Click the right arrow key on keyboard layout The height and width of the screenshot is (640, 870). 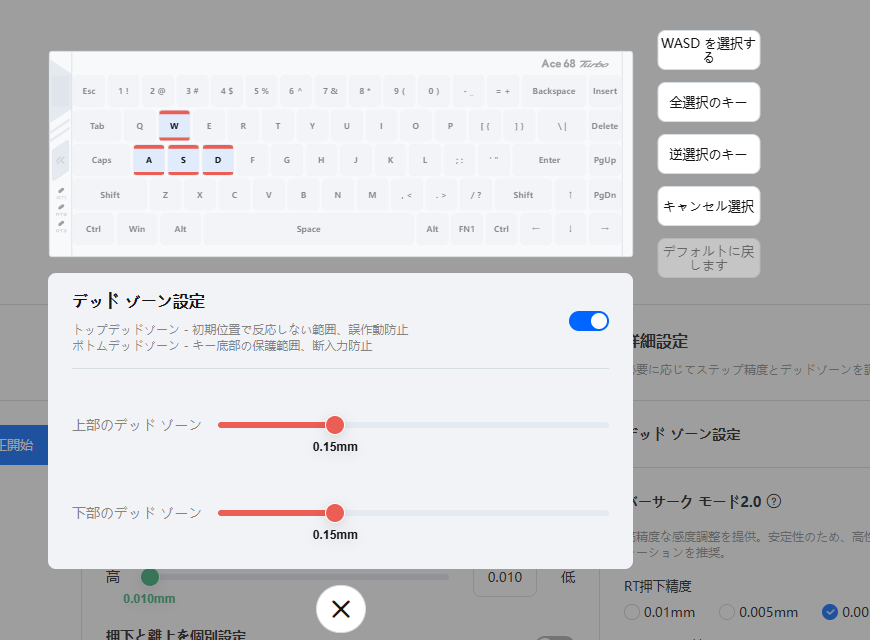(x=605, y=229)
